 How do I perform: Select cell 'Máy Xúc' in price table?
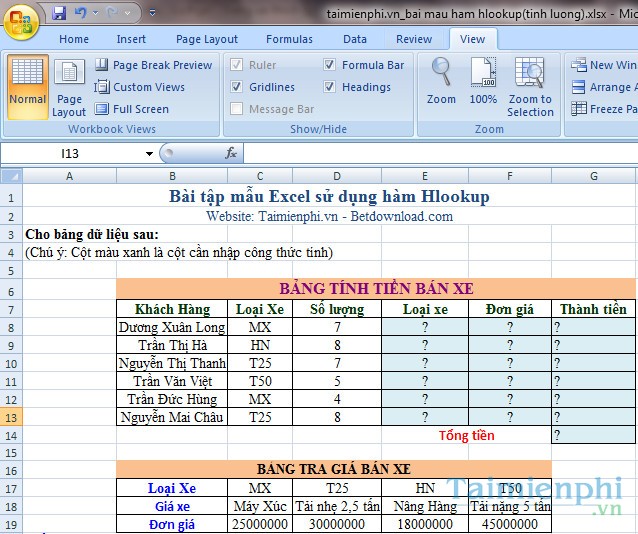pos(260,506)
